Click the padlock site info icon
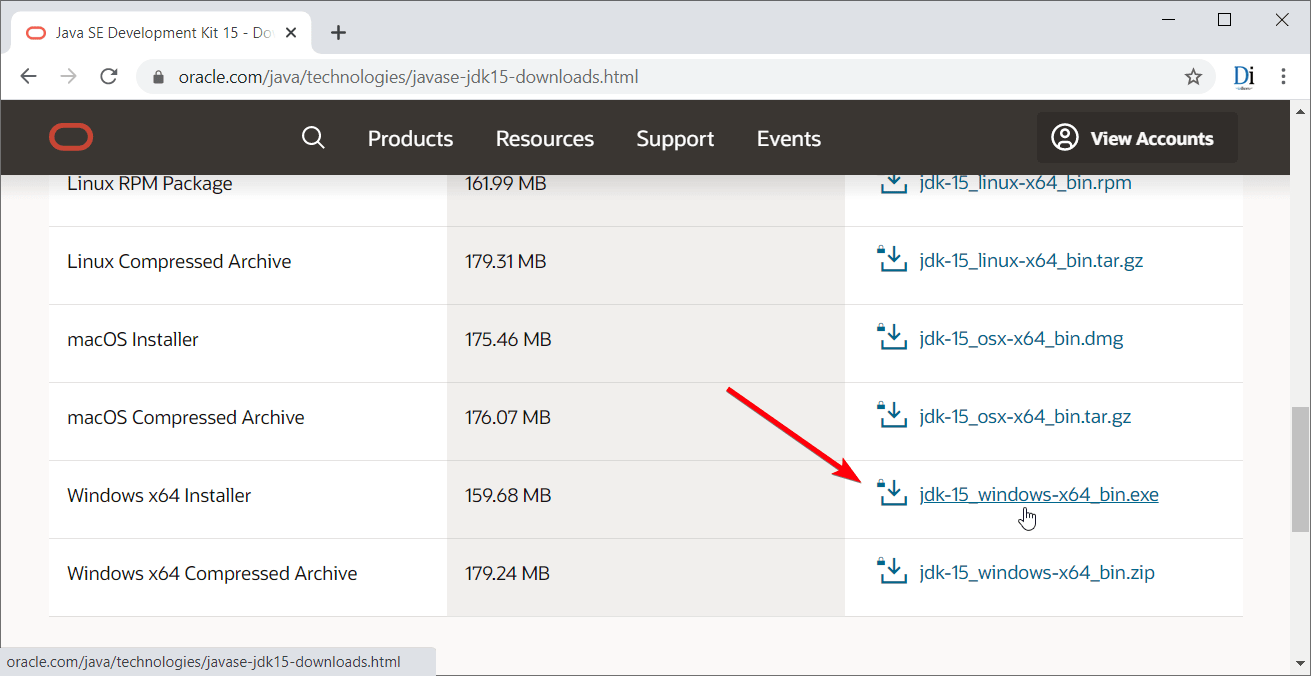 click(157, 77)
